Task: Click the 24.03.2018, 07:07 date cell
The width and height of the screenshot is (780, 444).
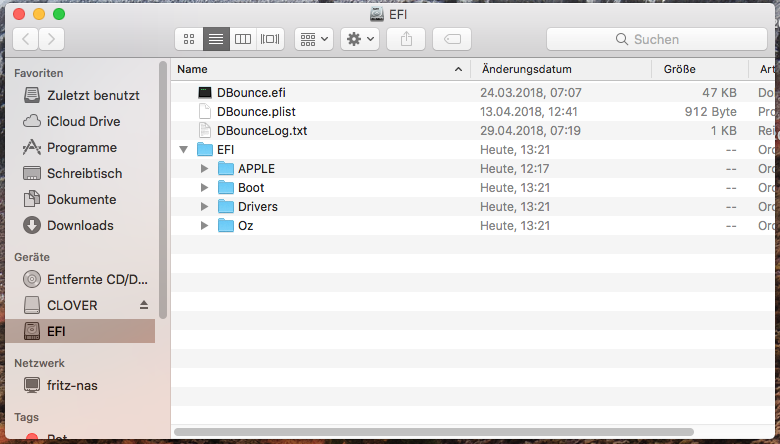Action: point(531,92)
